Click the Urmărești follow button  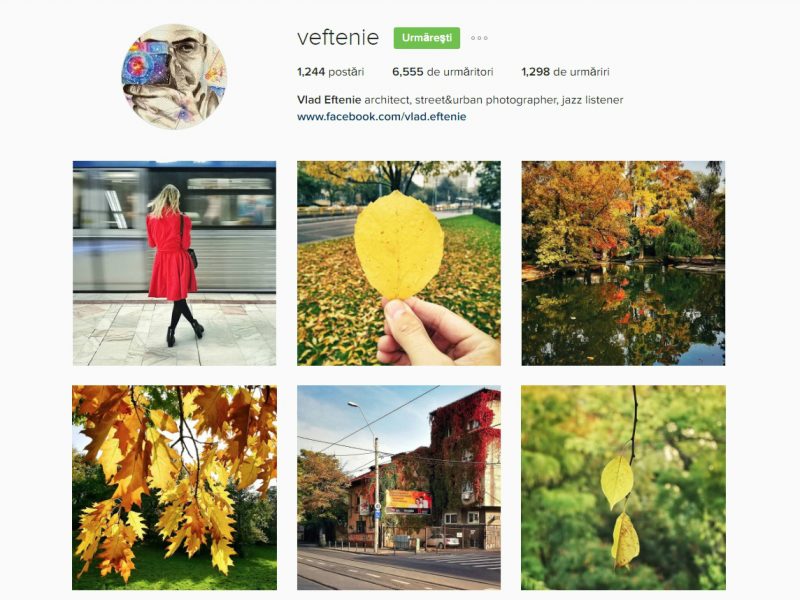(x=427, y=38)
